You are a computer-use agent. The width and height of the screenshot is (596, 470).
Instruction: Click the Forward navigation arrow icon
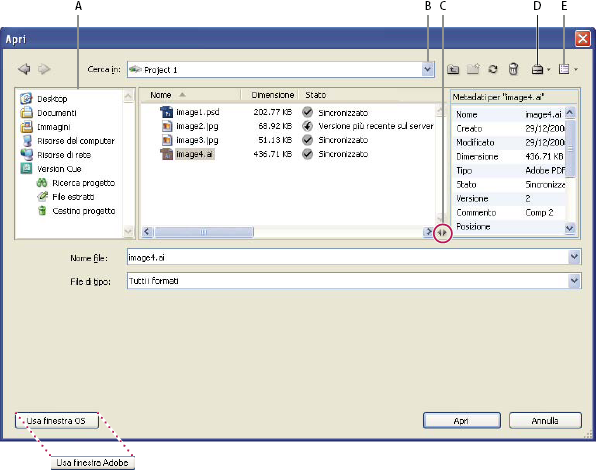tap(44, 69)
